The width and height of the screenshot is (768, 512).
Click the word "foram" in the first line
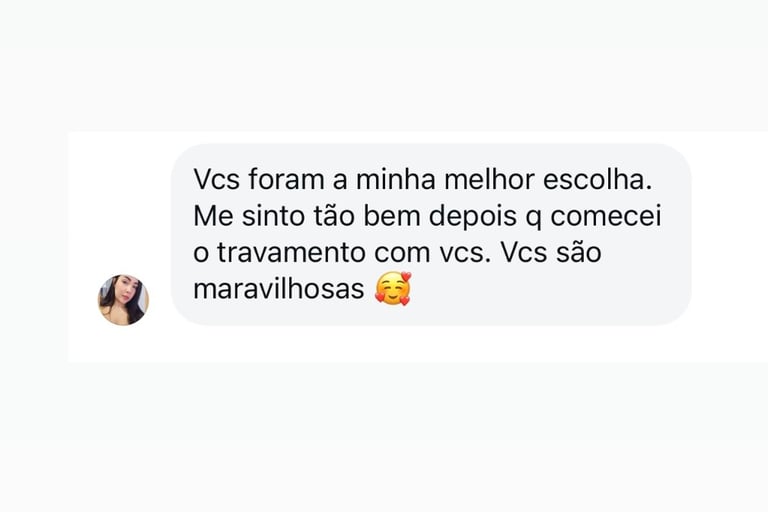click(x=286, y=179)
